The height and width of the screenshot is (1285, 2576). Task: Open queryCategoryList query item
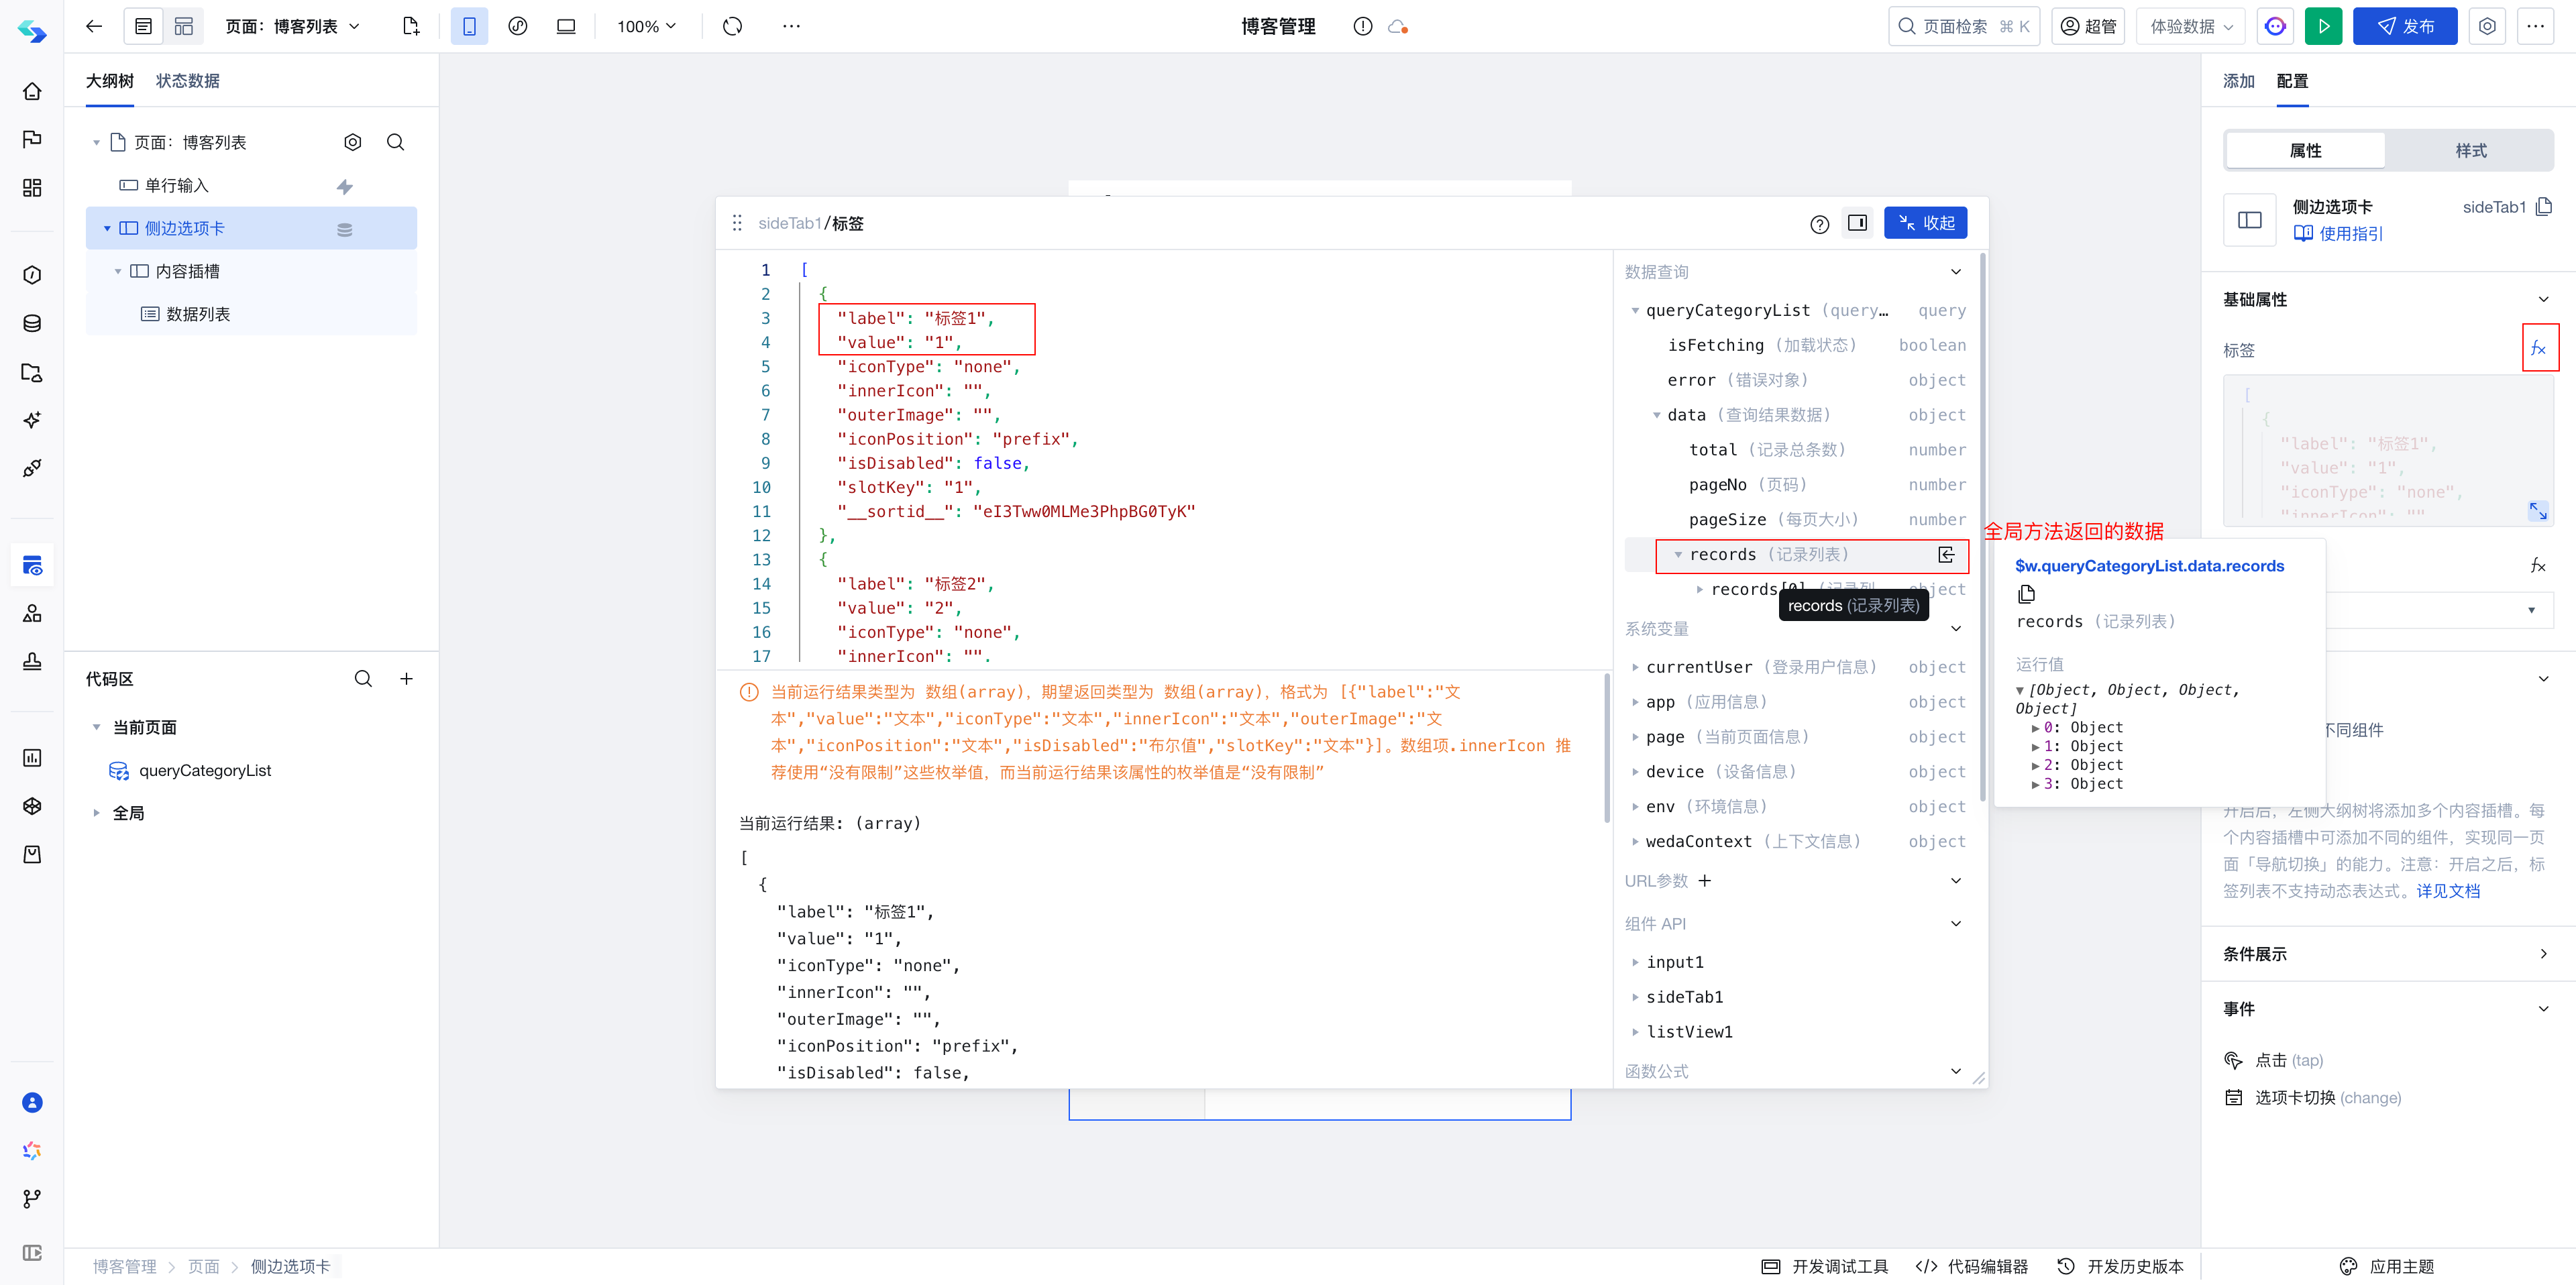pos(204,771)
